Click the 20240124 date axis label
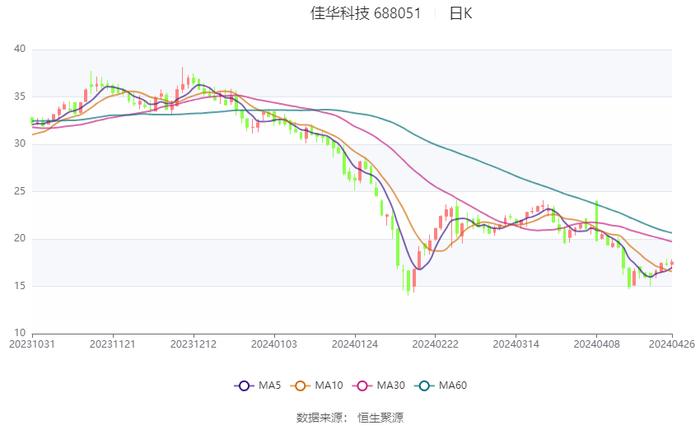The height and width of the screenshot is (426, 700). tap(355, 344)
